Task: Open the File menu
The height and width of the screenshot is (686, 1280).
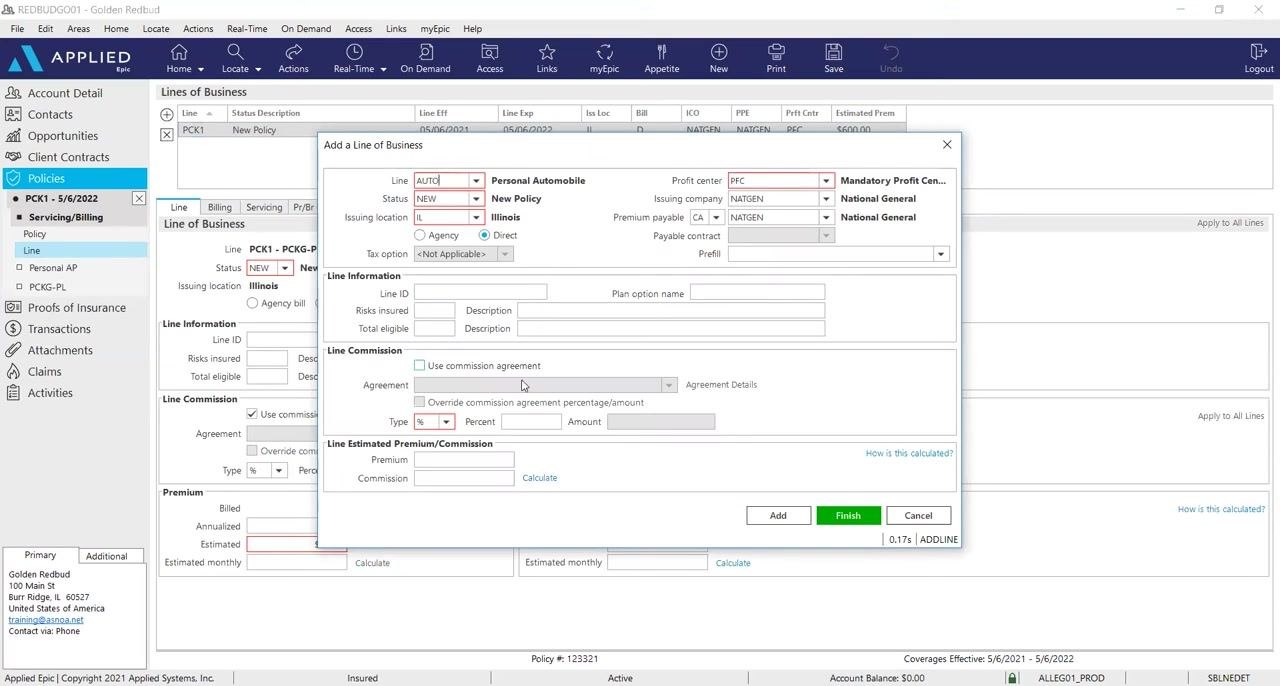Action: (17, 29)
